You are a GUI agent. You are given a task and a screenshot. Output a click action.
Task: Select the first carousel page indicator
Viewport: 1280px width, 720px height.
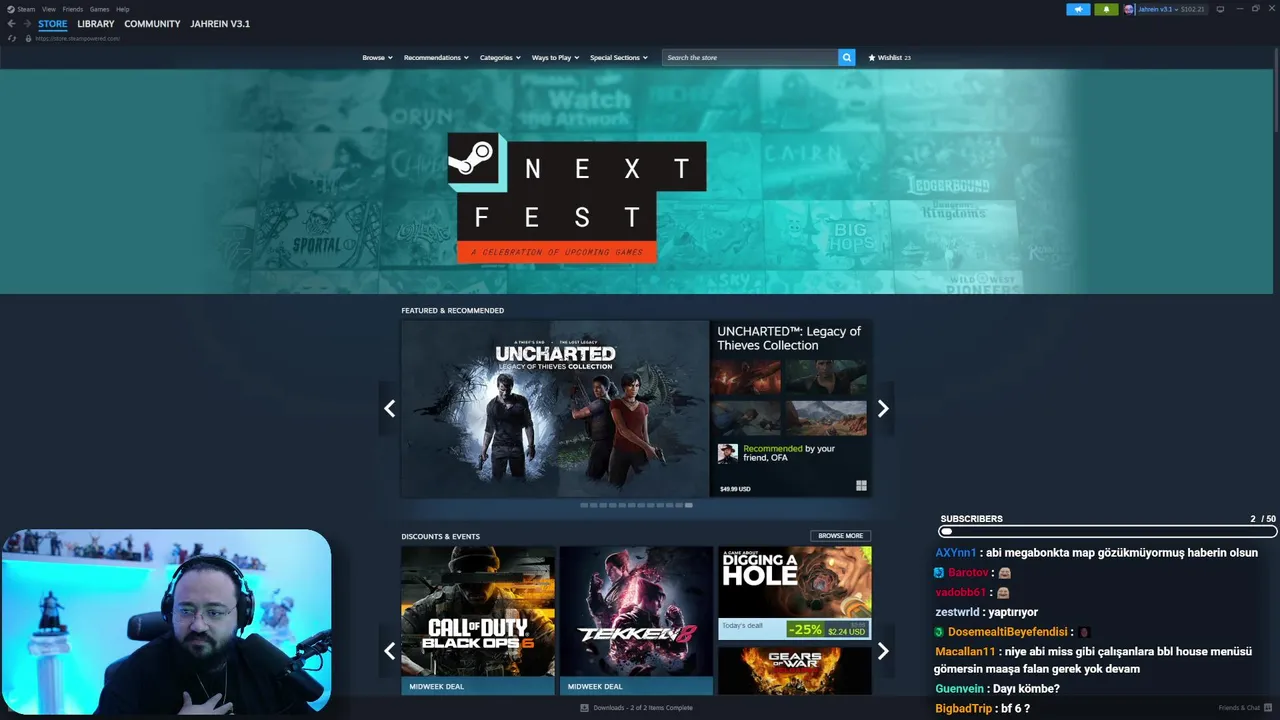click(x=585, y=505)
